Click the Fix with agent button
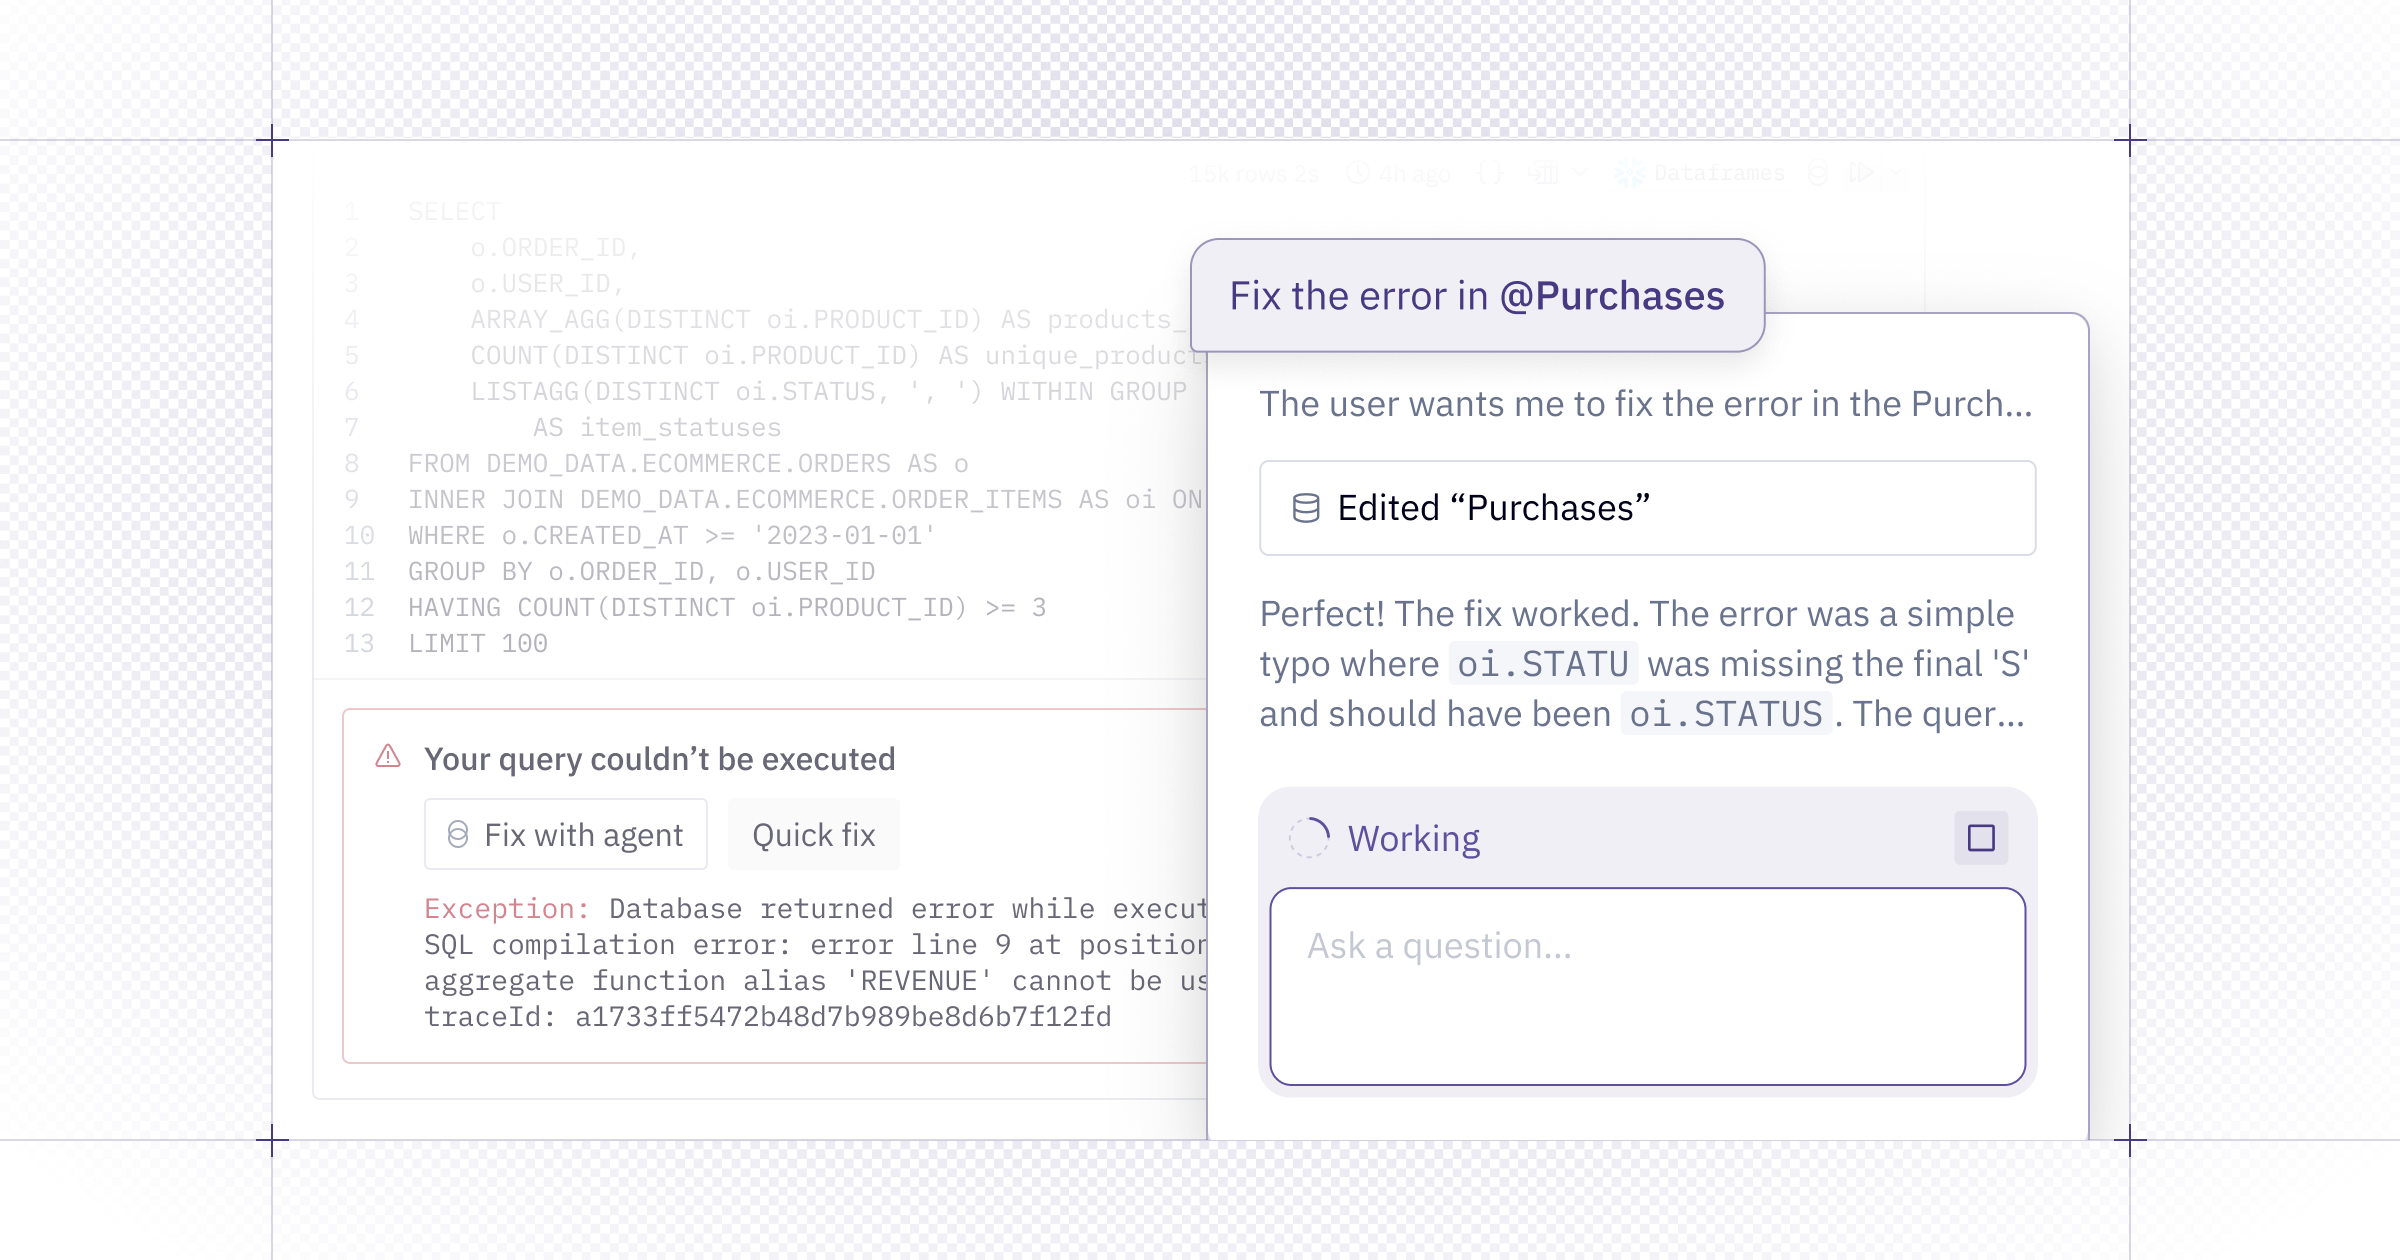This screenshot has height=1260, width=2400. [x=566, y=835]
